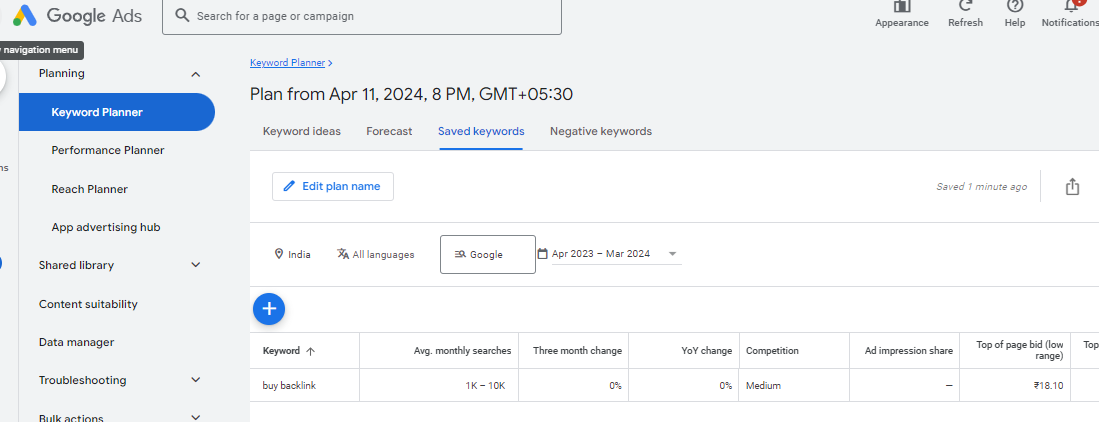Click the 'Saved 1 minute ago' status text
The image size is (1099, 422).
click(x=982, y=186)
